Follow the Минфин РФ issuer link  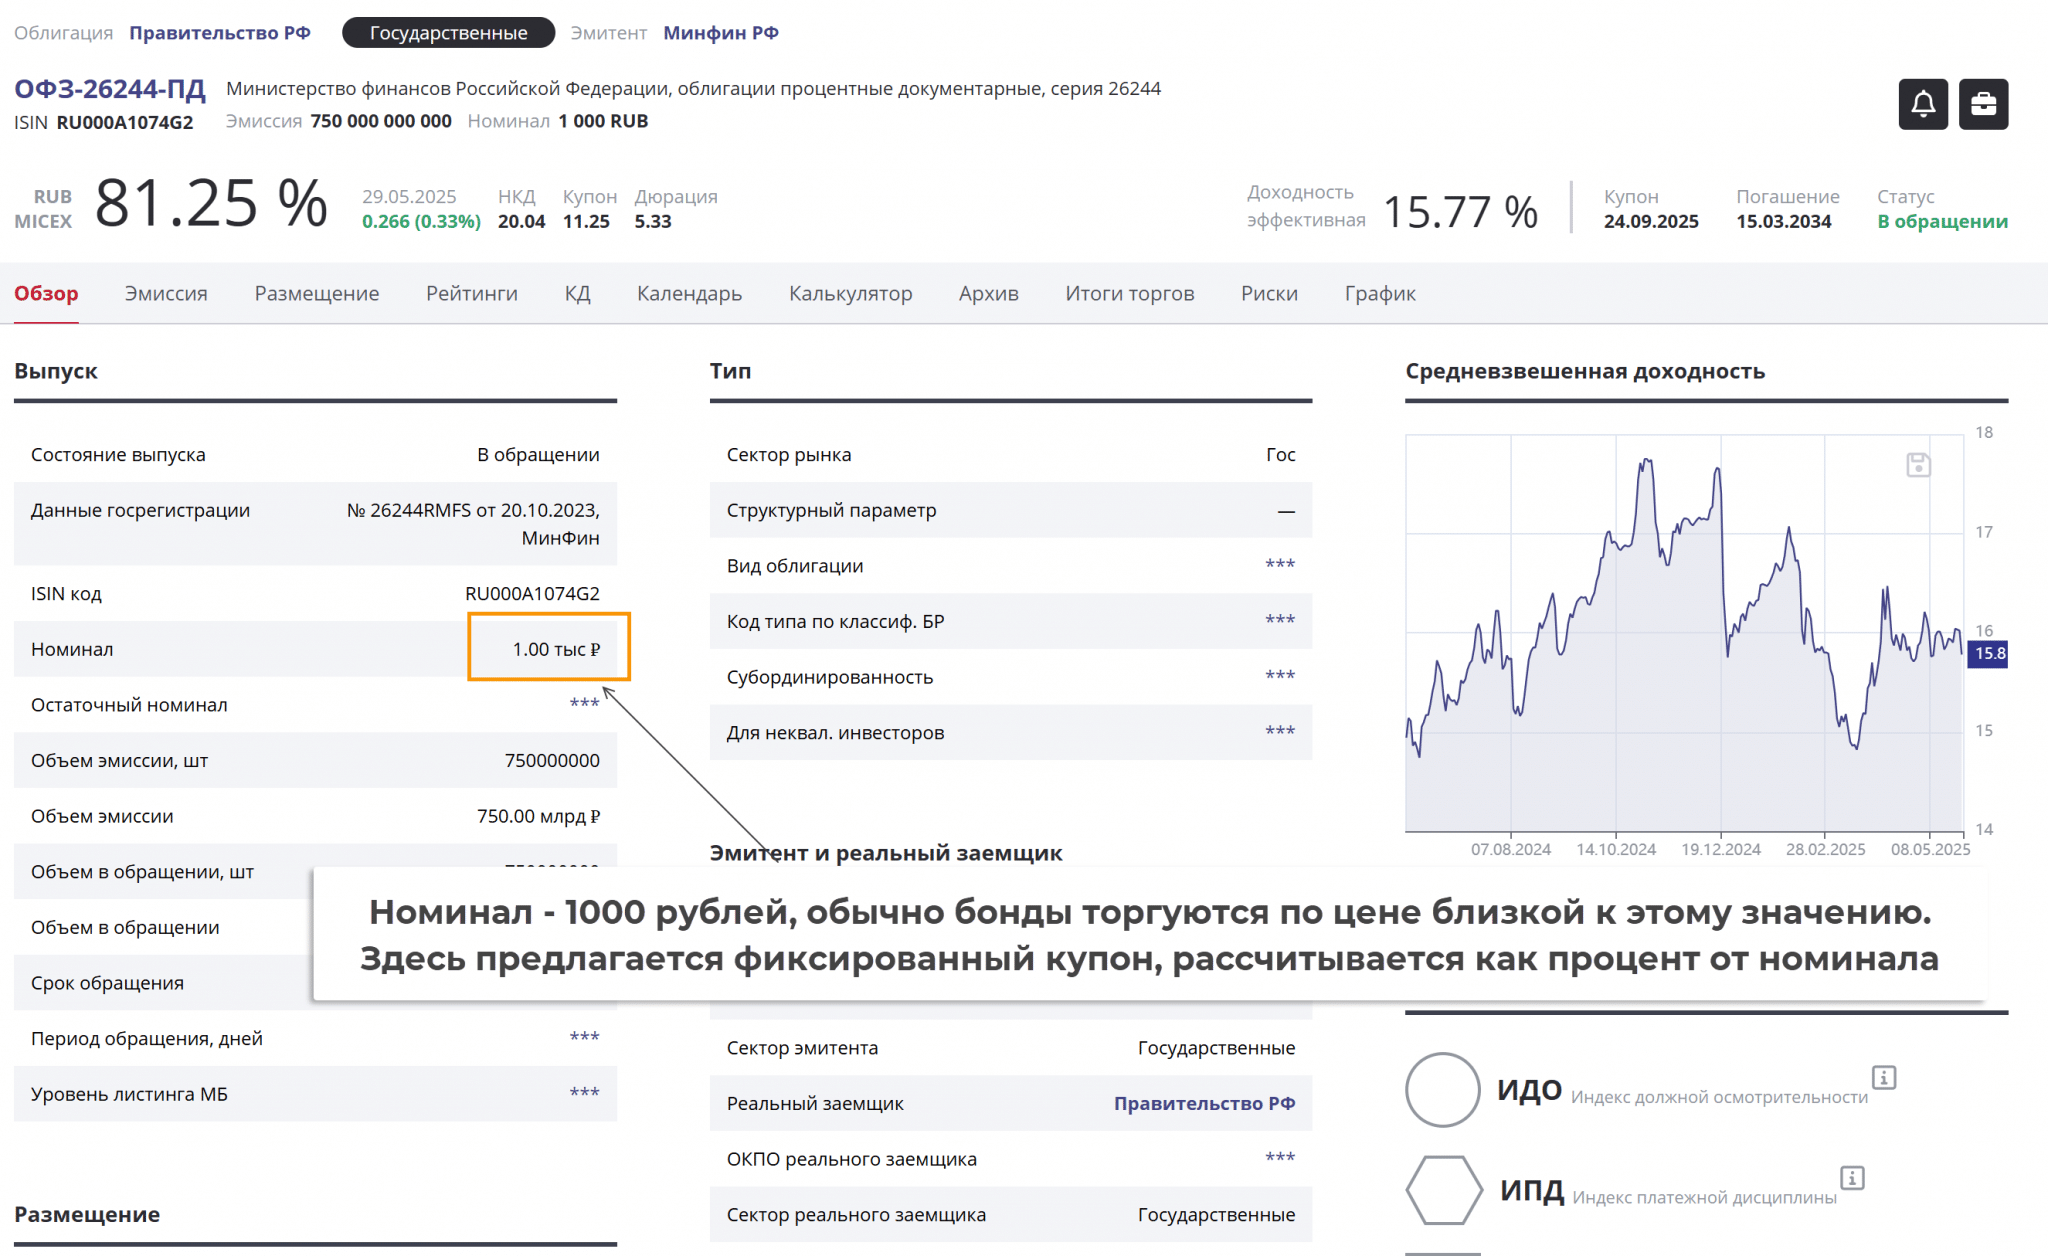pos(720,33)
